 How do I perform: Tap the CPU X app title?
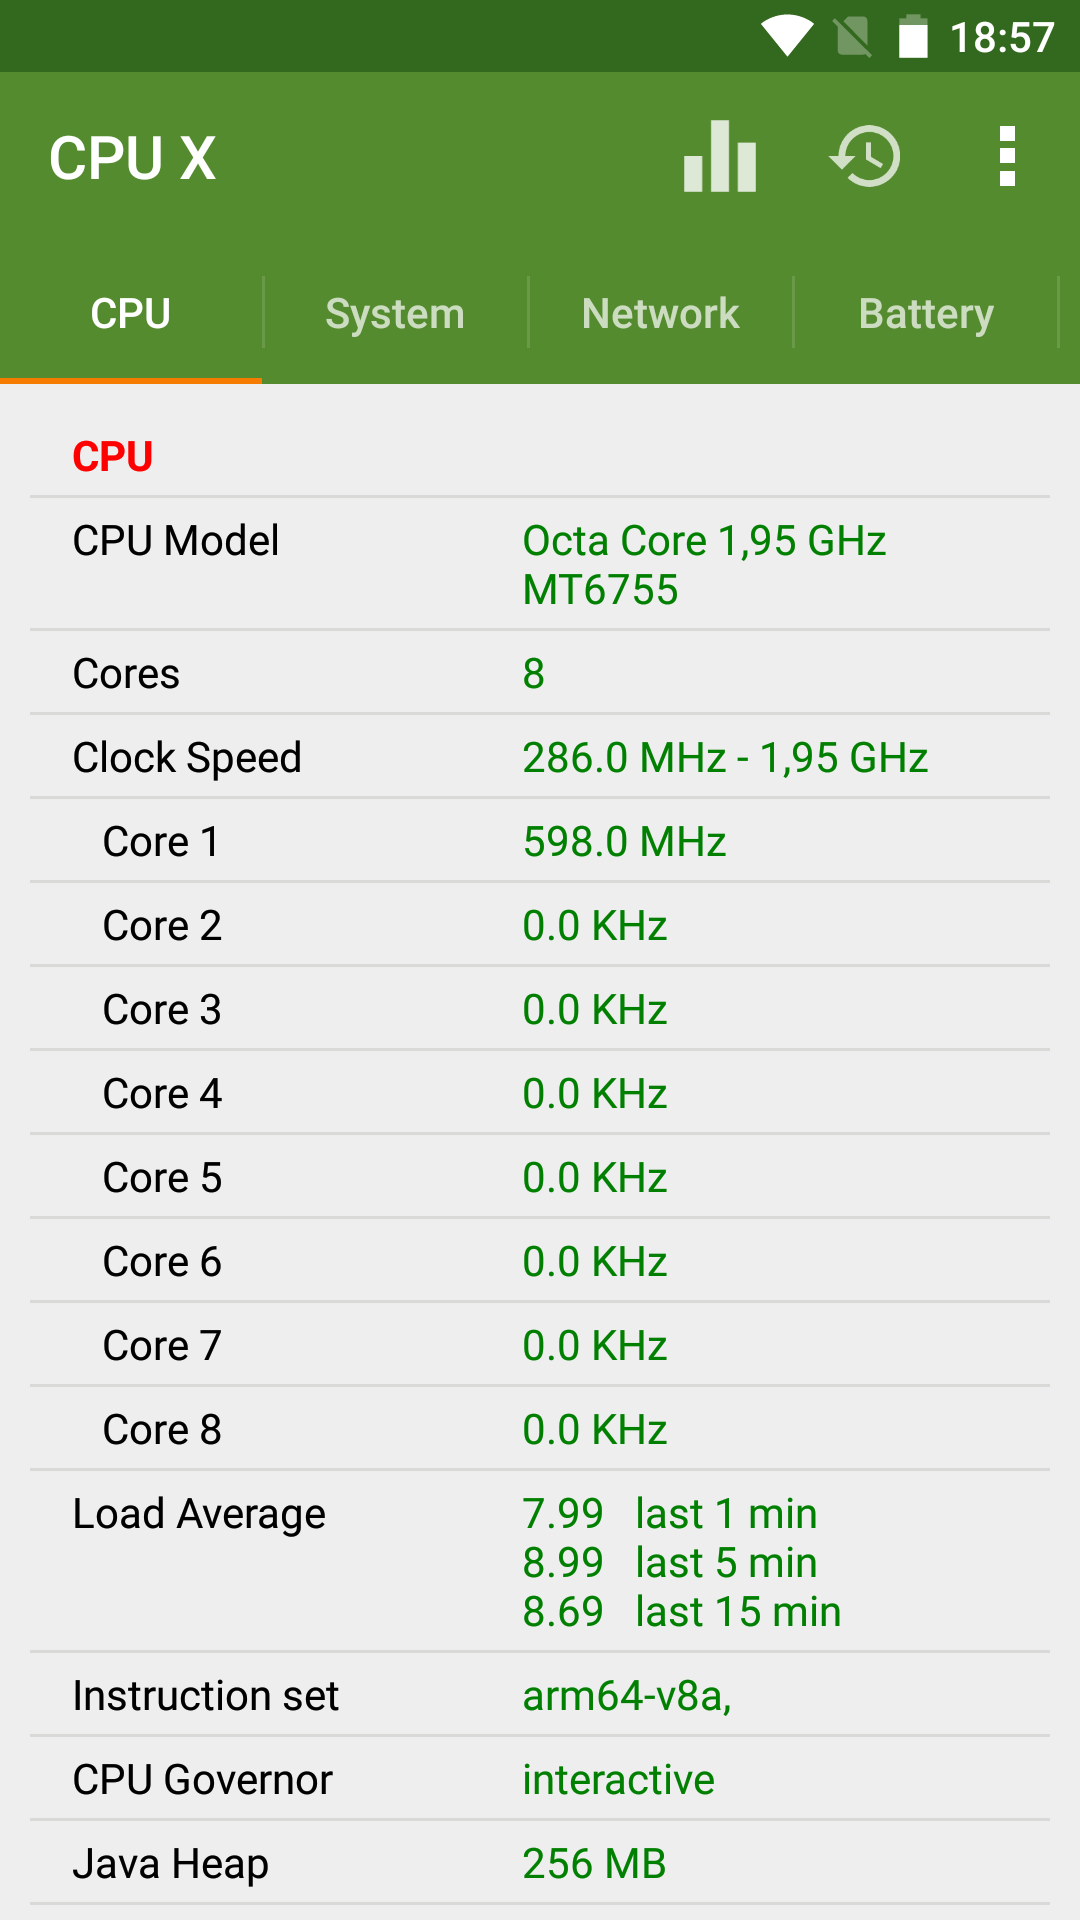click(133, 158)
